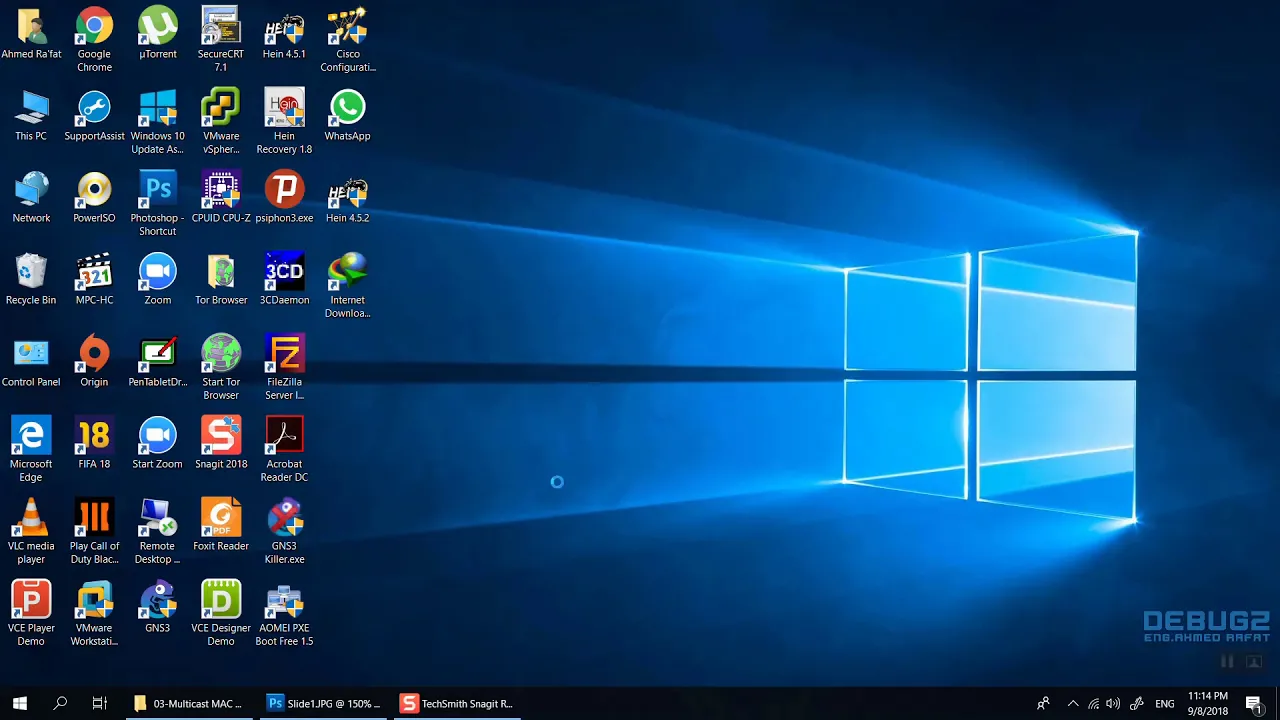Screen dimensions: 1280x720
Task: Click the Internet Download Manager icon
Action: coord(347,286)
